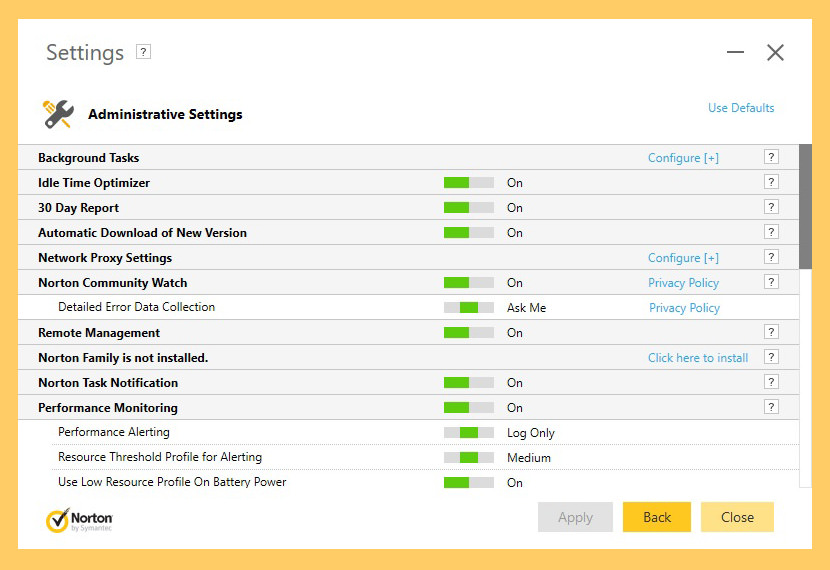Turn off 30 Day Report switch
830x570 pixels.
pyautogui.click(x=468, y=207)
